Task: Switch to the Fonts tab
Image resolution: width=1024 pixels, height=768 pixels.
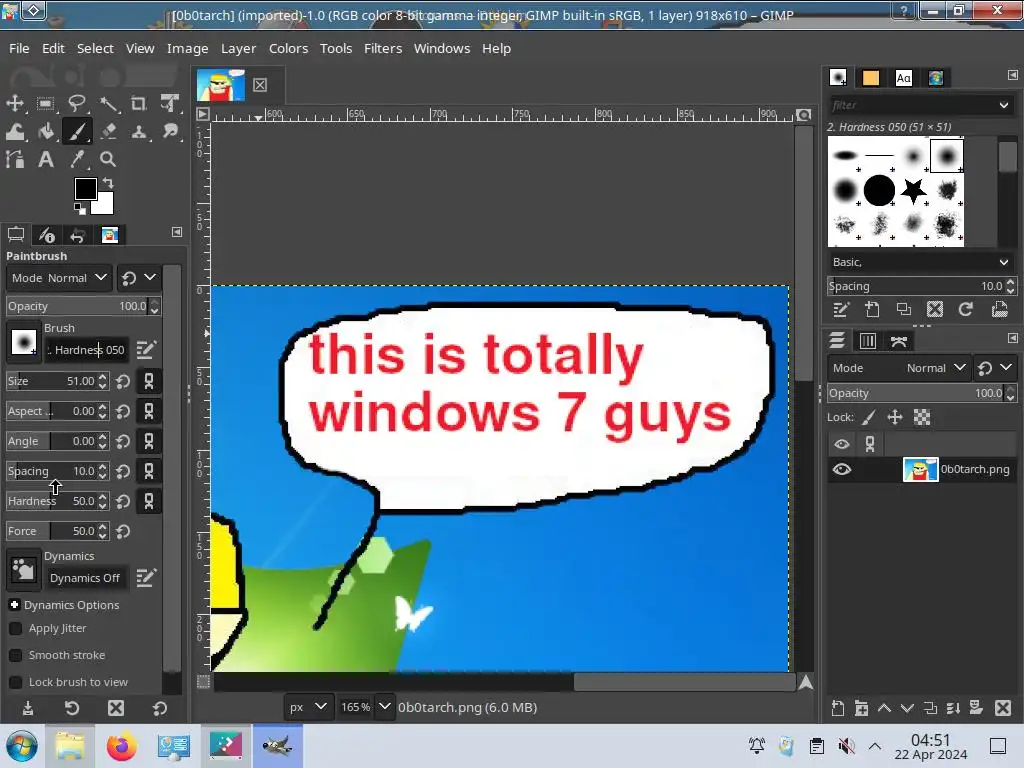Action: click(x=903, y=78)
